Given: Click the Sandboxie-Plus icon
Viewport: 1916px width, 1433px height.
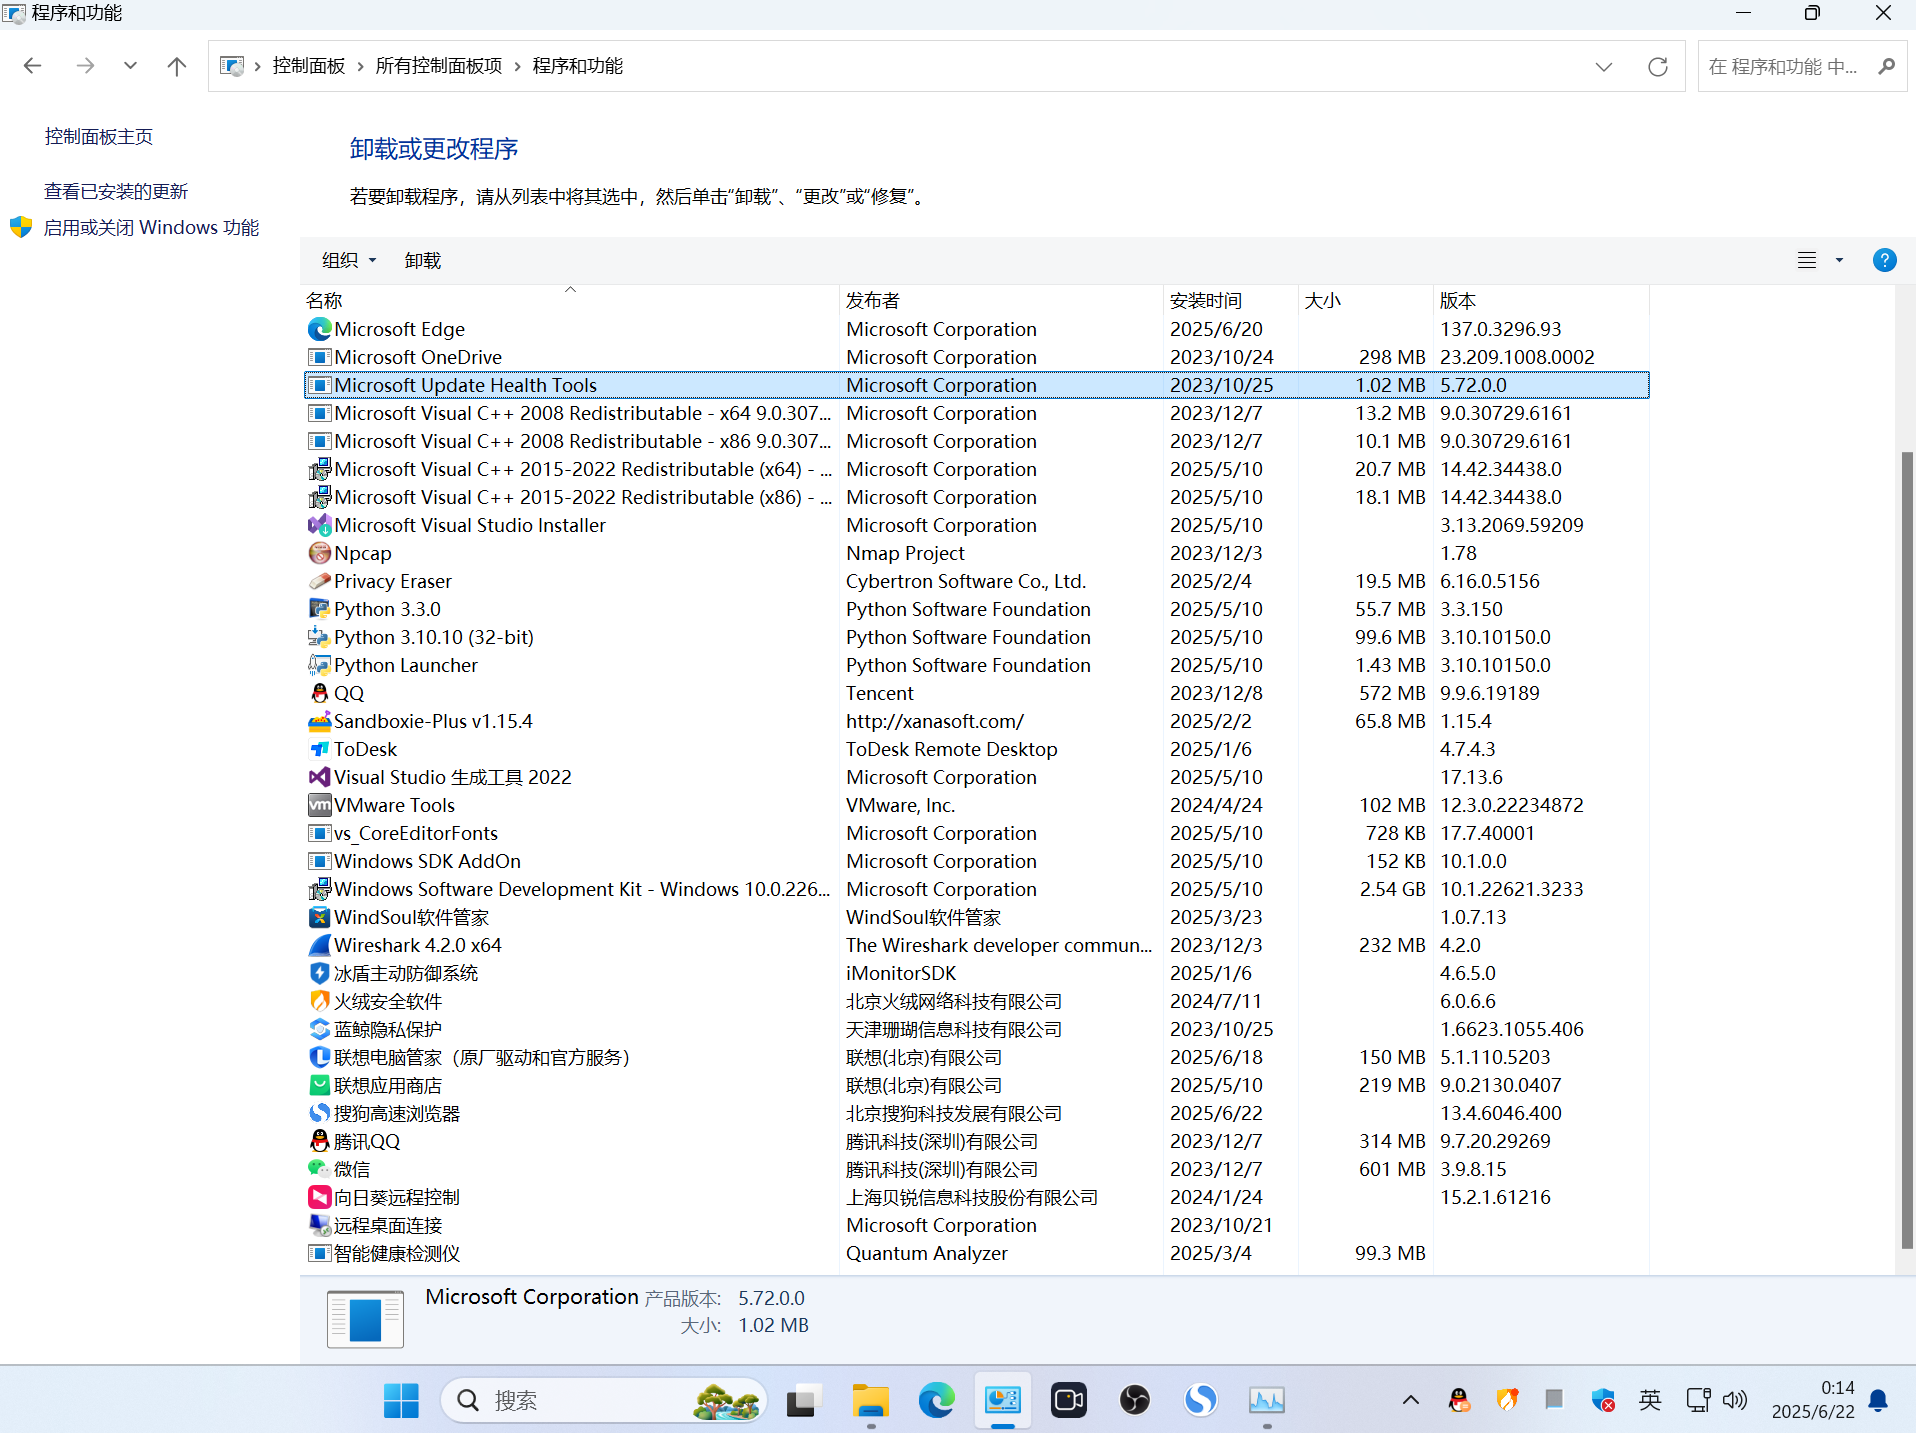Looking at the screenshot, I should (x=319, y=721).
